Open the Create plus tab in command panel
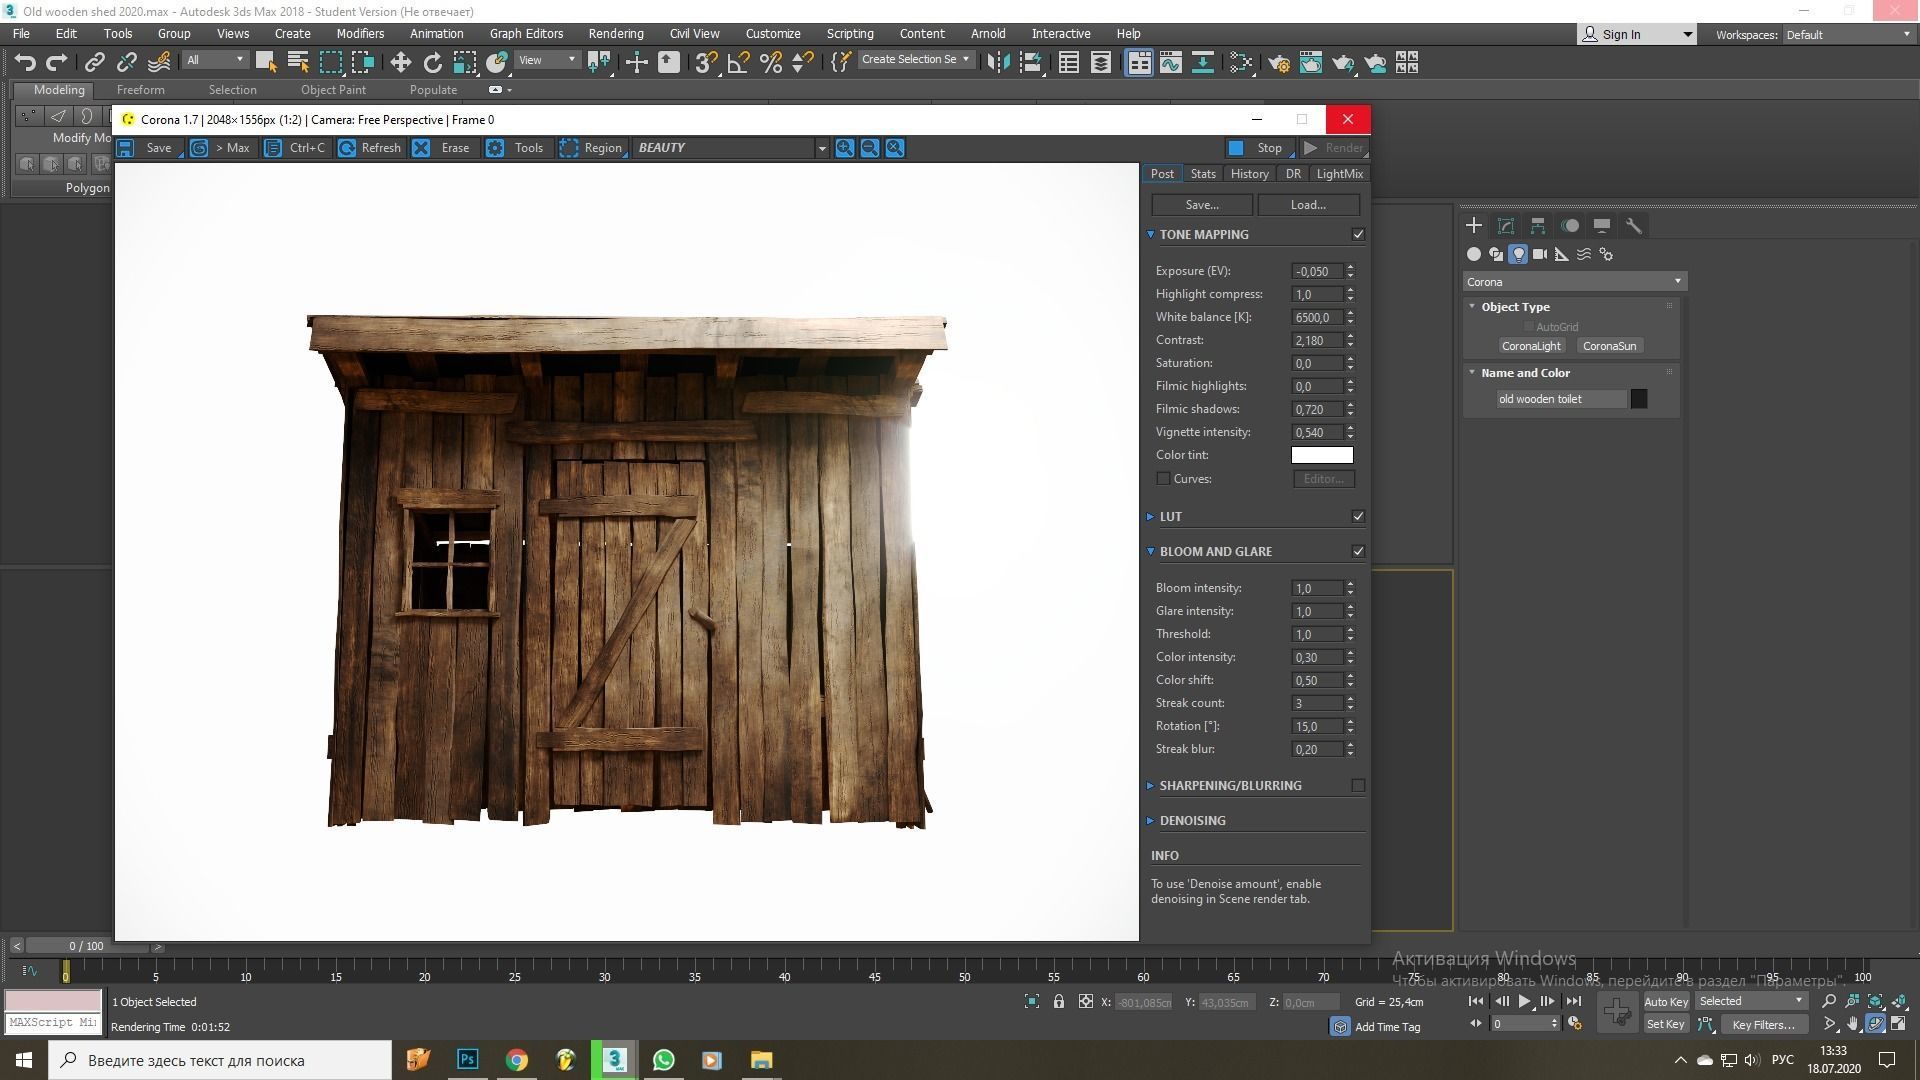This screenshot has height=1080, width=1920. tap(1474, 225)
